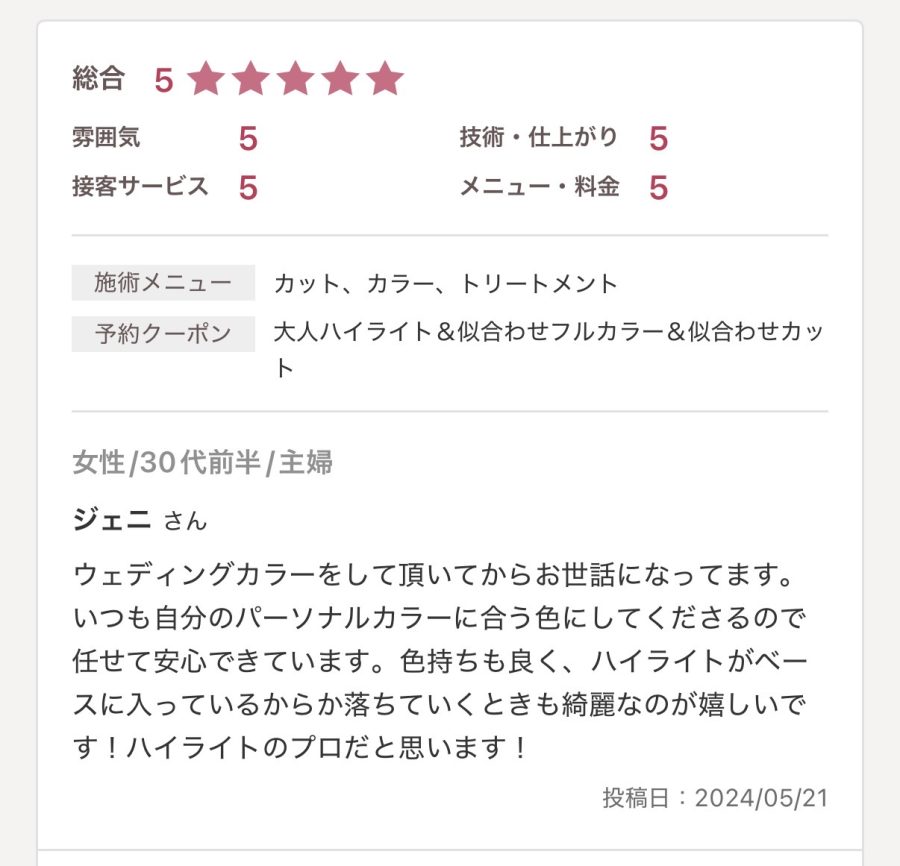Click the 接客サービス score value

[x=248, y=188]
